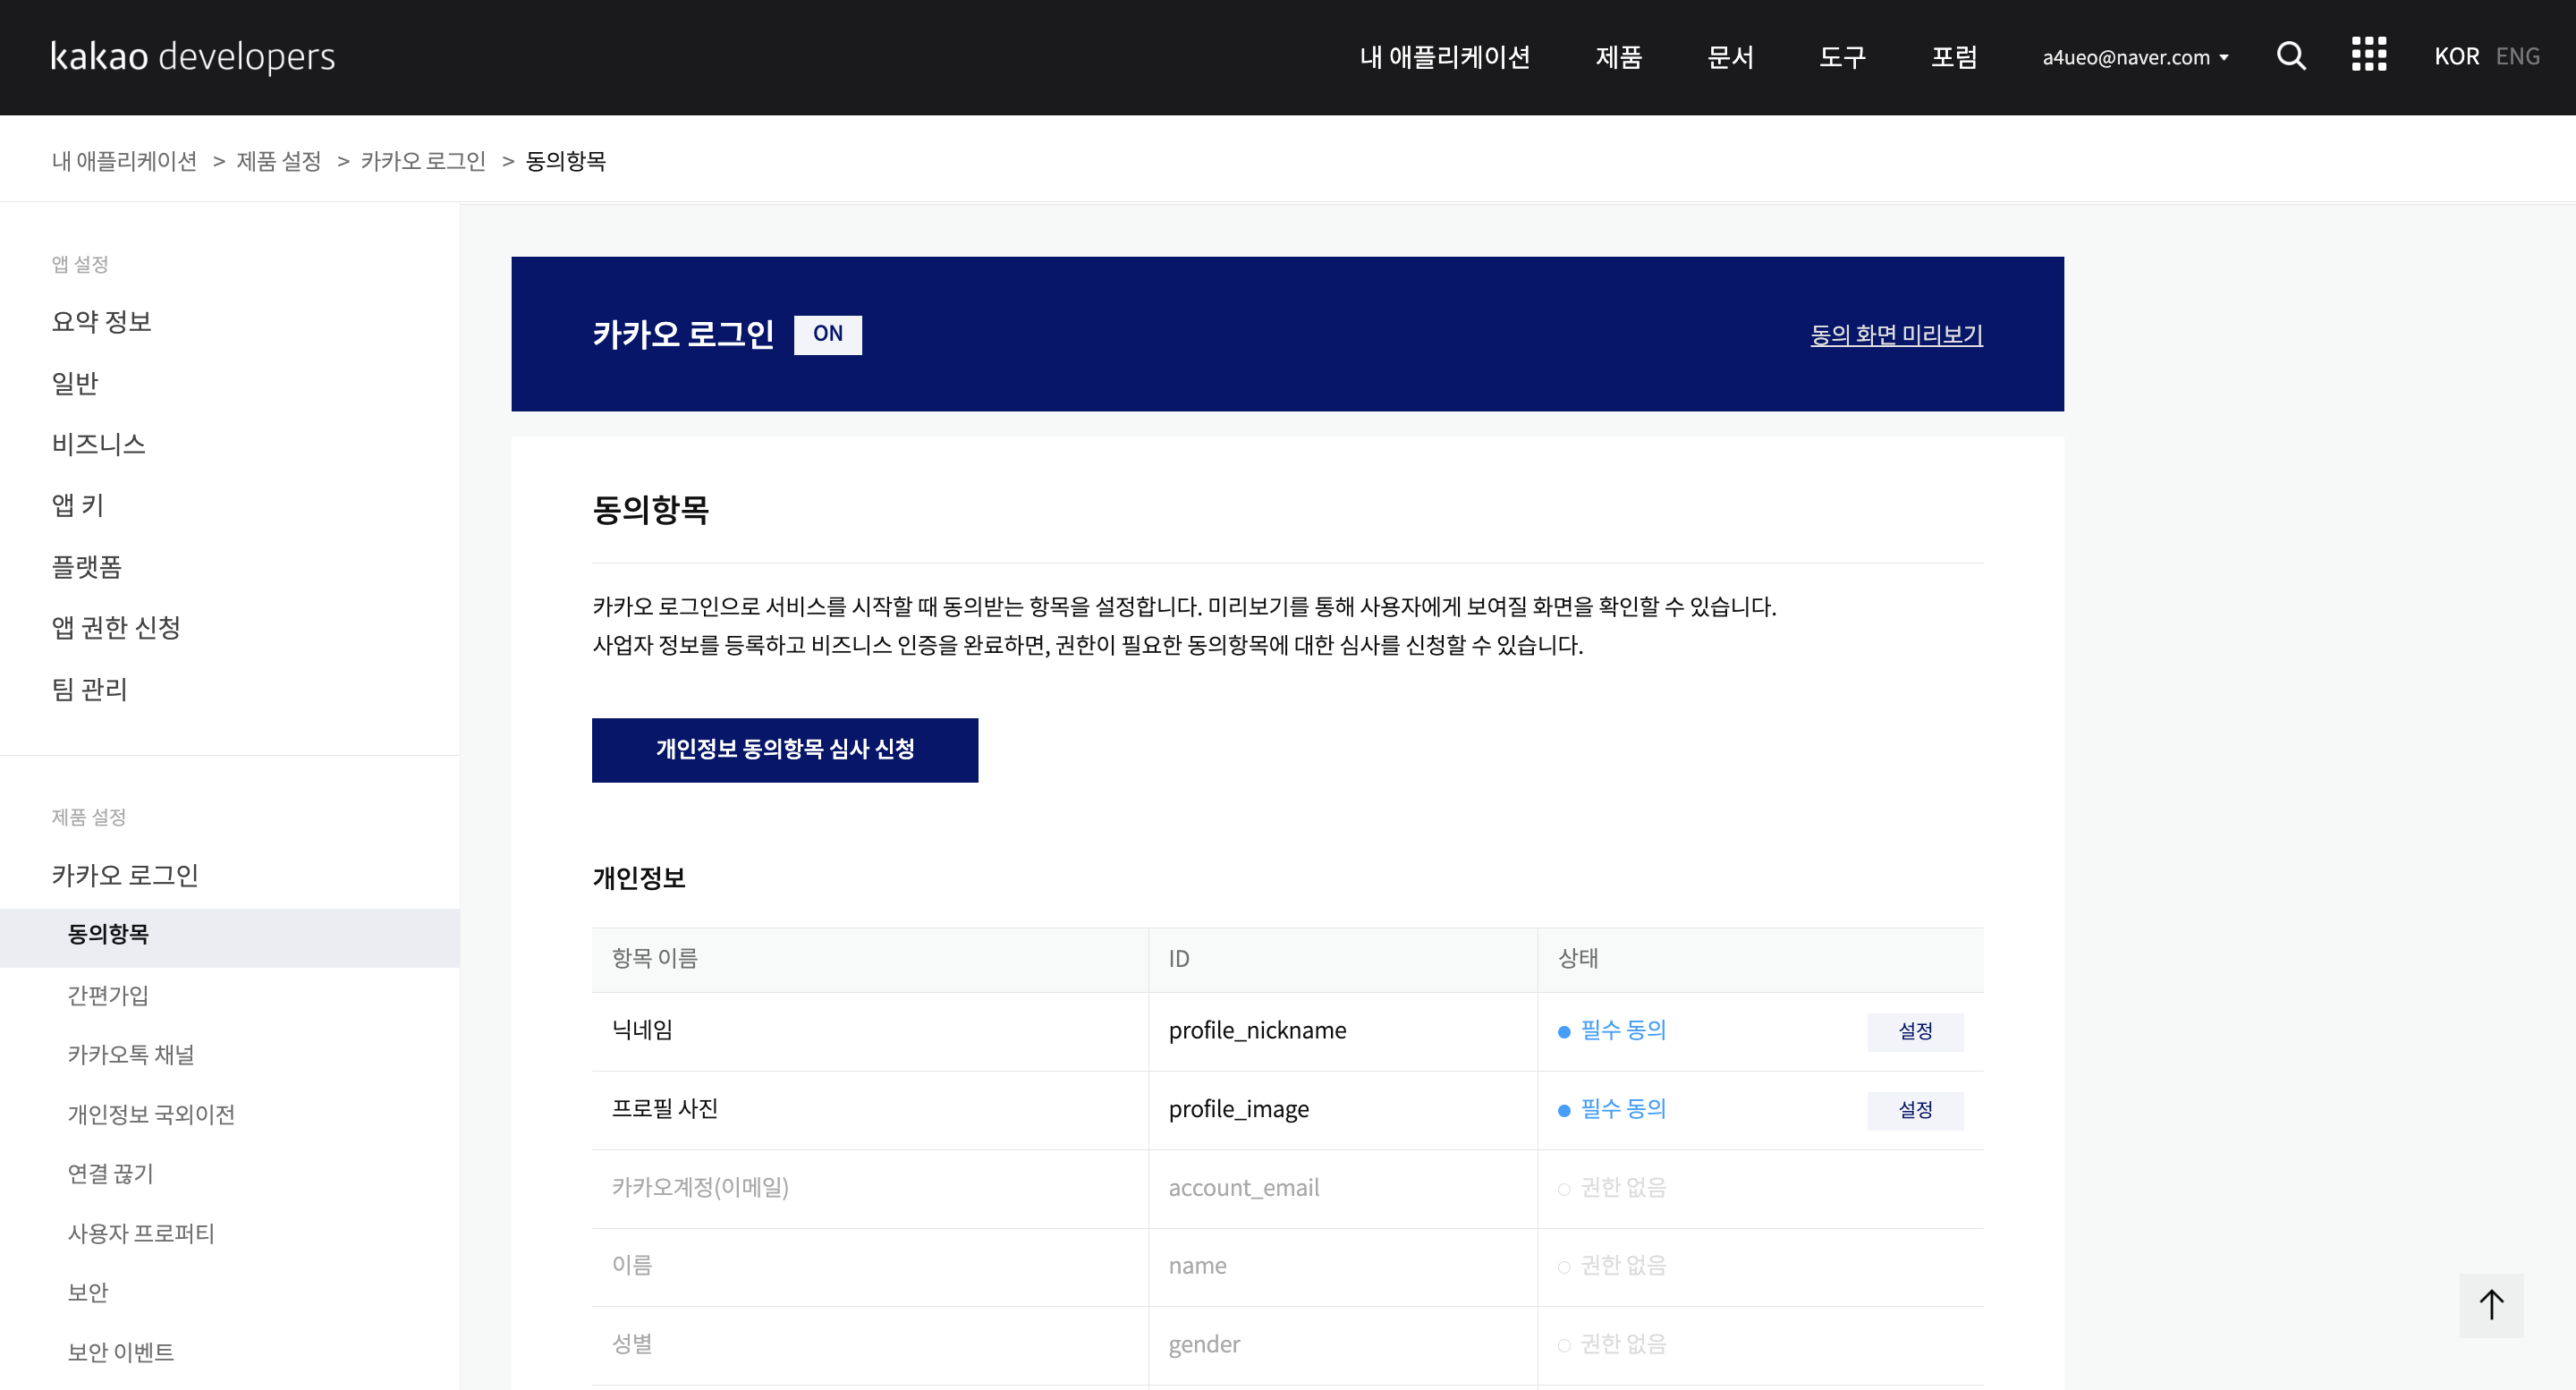Click 설정 for profile_nickname row
The height and width of the screenshot is (1390, 2576).
(1915, 1031)
